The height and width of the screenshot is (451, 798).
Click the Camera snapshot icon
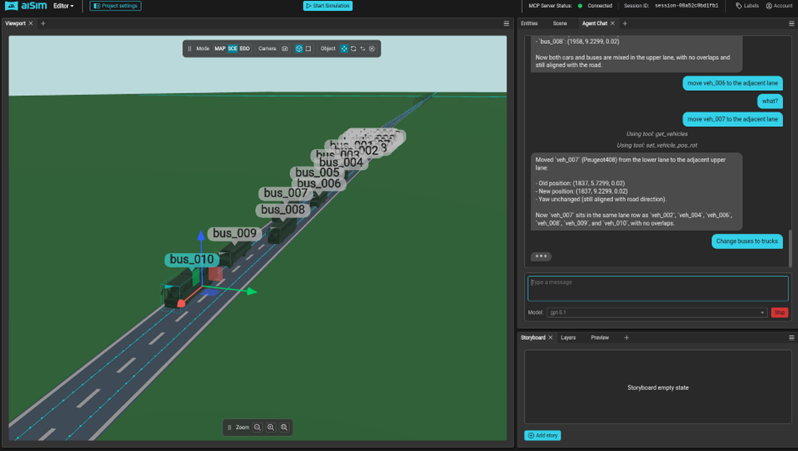(x=285, y=49)
